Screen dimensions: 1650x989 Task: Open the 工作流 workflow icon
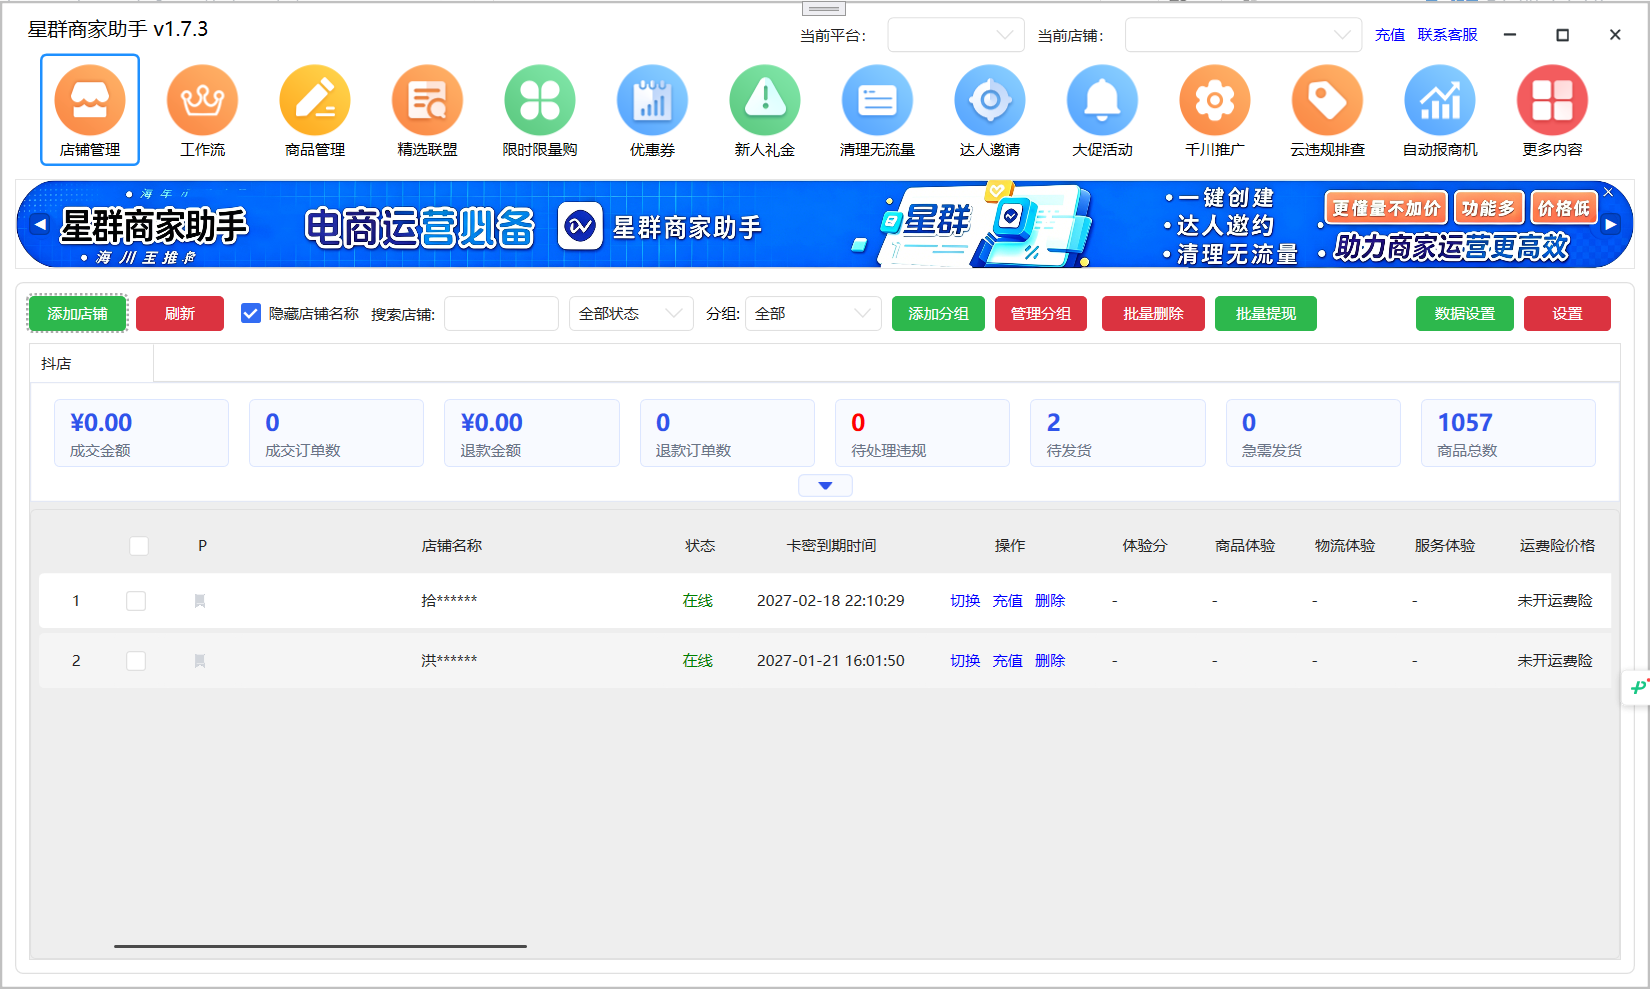(x=202, y=109)
